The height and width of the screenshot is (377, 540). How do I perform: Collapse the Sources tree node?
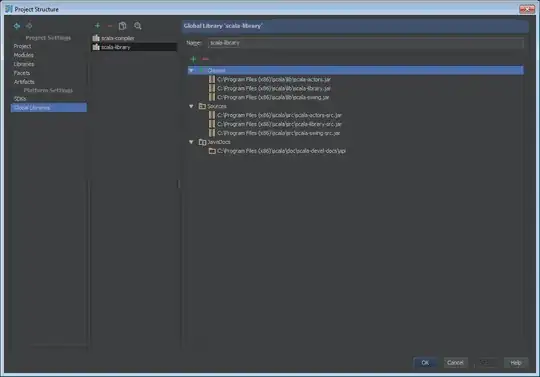[191, 106]
